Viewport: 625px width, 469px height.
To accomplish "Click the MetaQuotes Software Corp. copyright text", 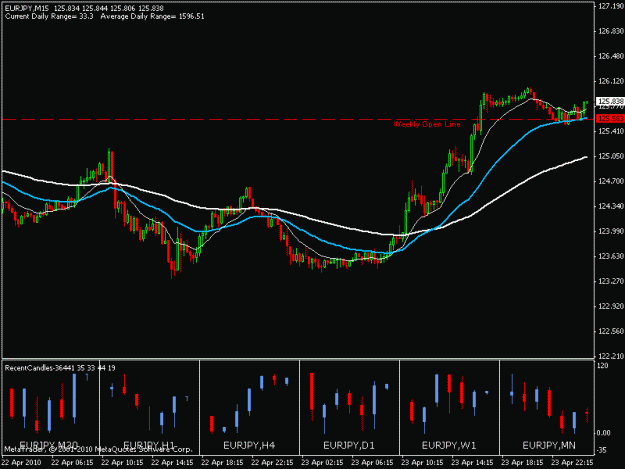I will [x=98, y=449].
